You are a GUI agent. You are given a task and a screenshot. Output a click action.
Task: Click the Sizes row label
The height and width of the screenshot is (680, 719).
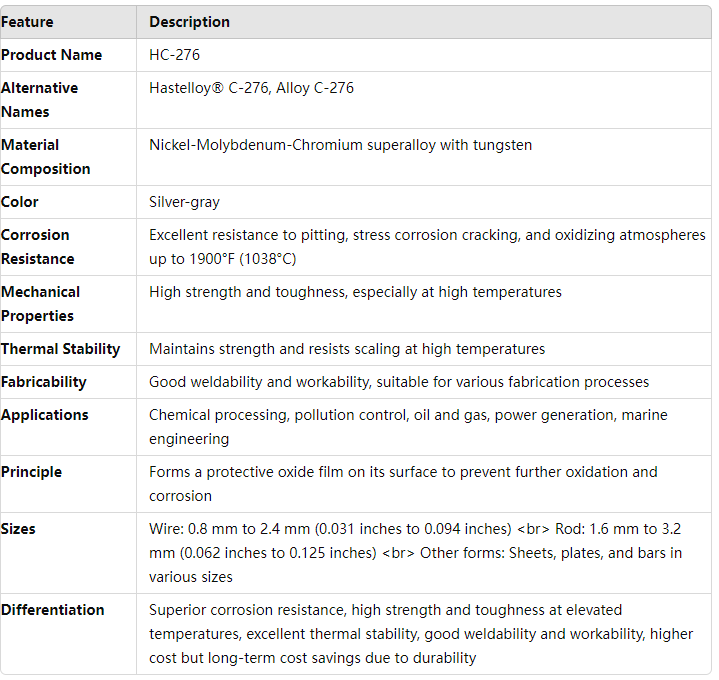point(19,529)
